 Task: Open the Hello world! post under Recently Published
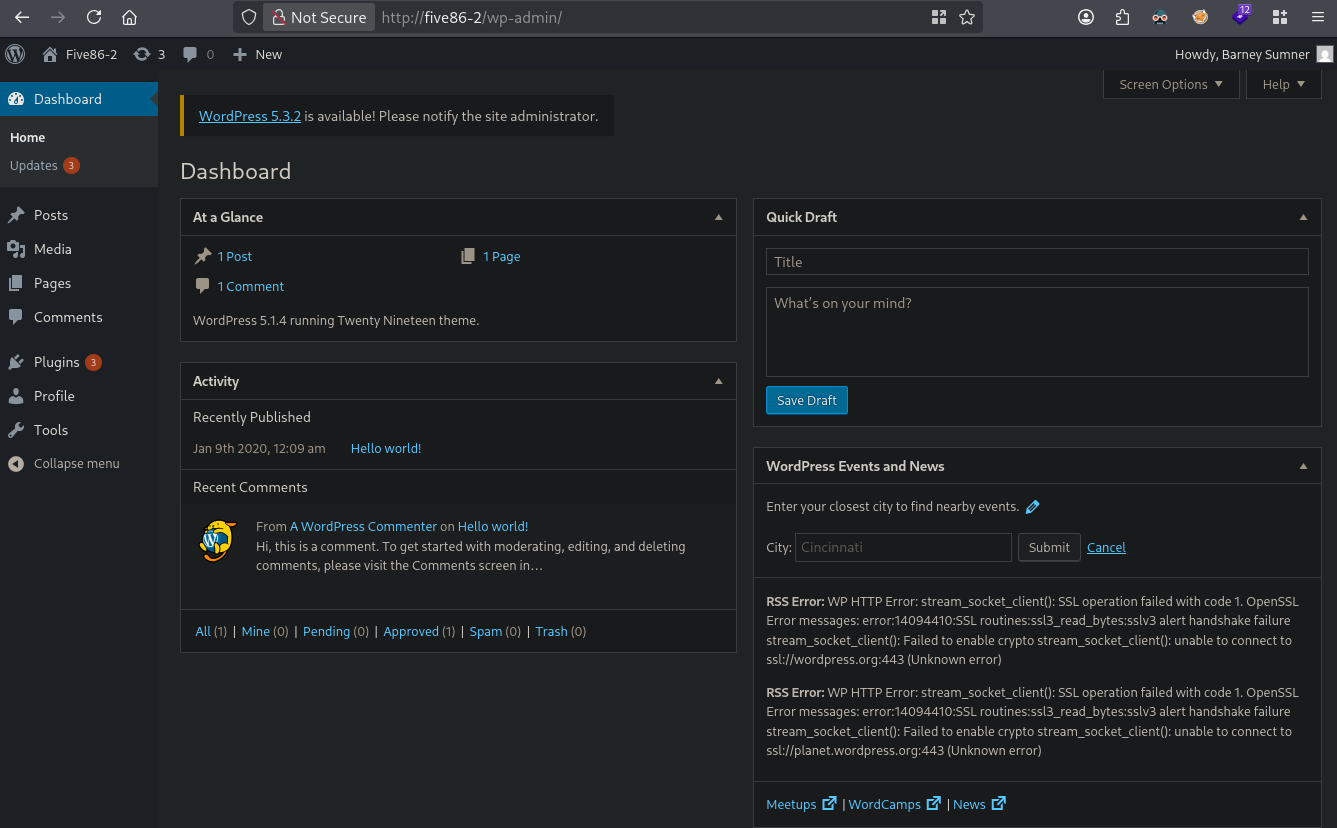click(386, 448)
